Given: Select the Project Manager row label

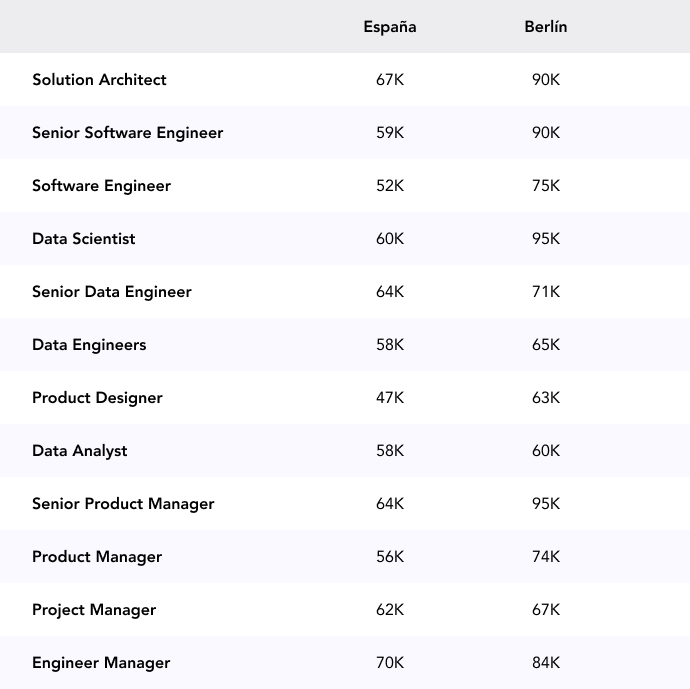Looking at the screenshot, I should [94, 610].
